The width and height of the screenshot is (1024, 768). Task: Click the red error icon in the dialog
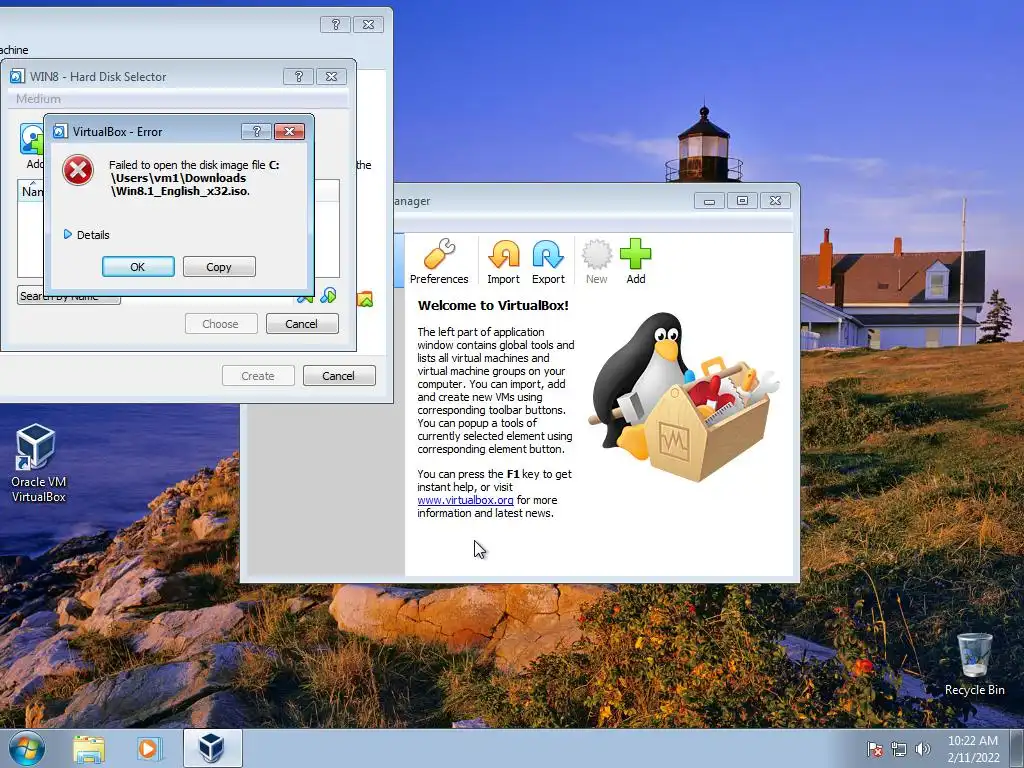[78, 170]
